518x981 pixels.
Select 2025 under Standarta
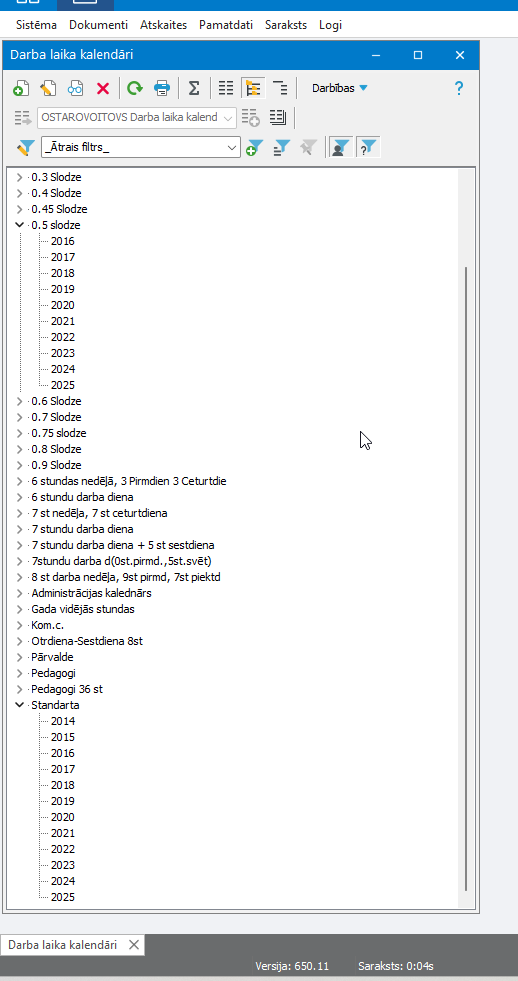click(63, 897)
